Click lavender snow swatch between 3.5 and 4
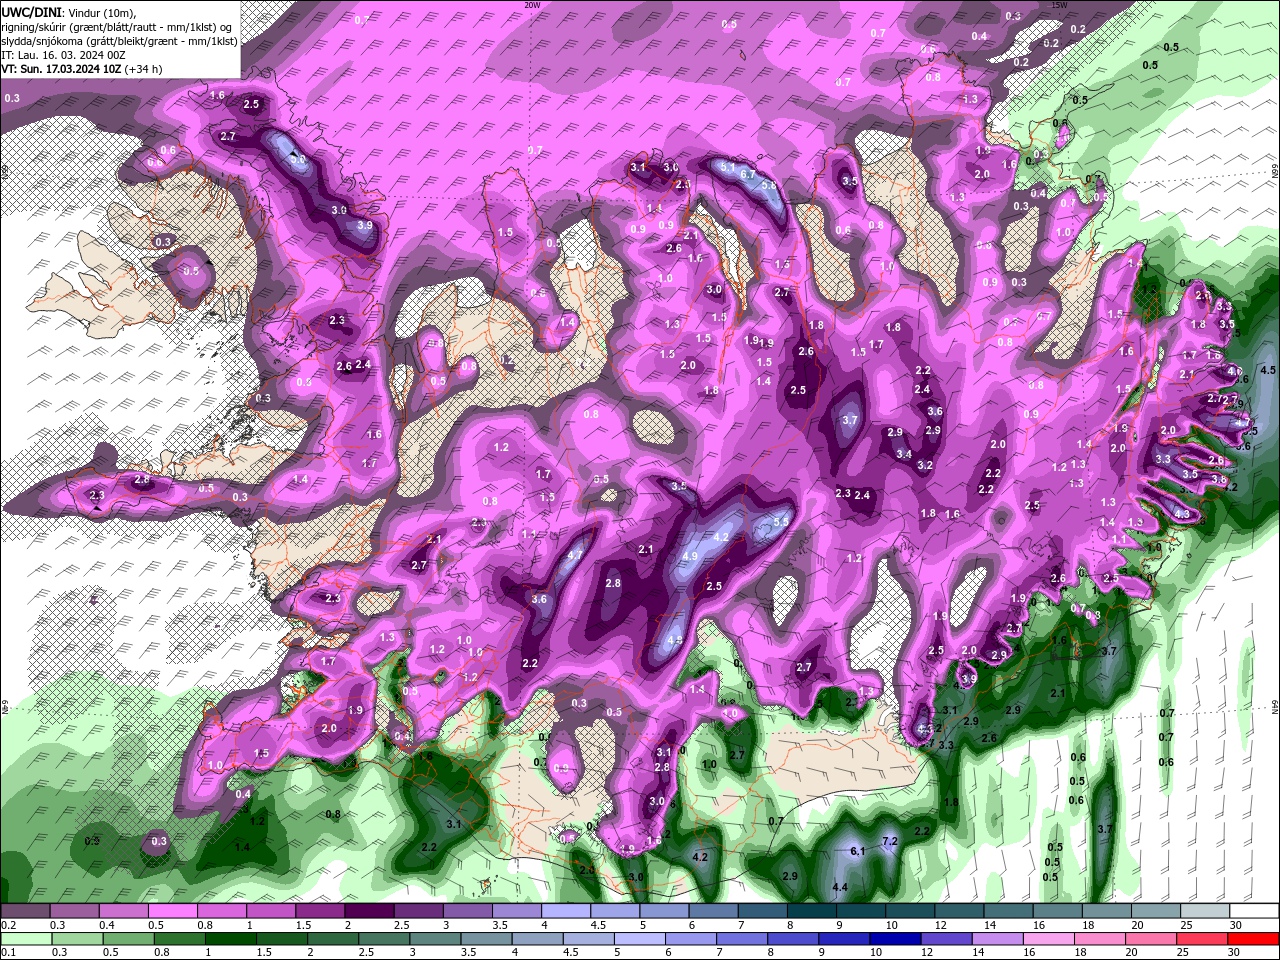Viewport: 1280px width, 960px height. [x=515, y=911]
